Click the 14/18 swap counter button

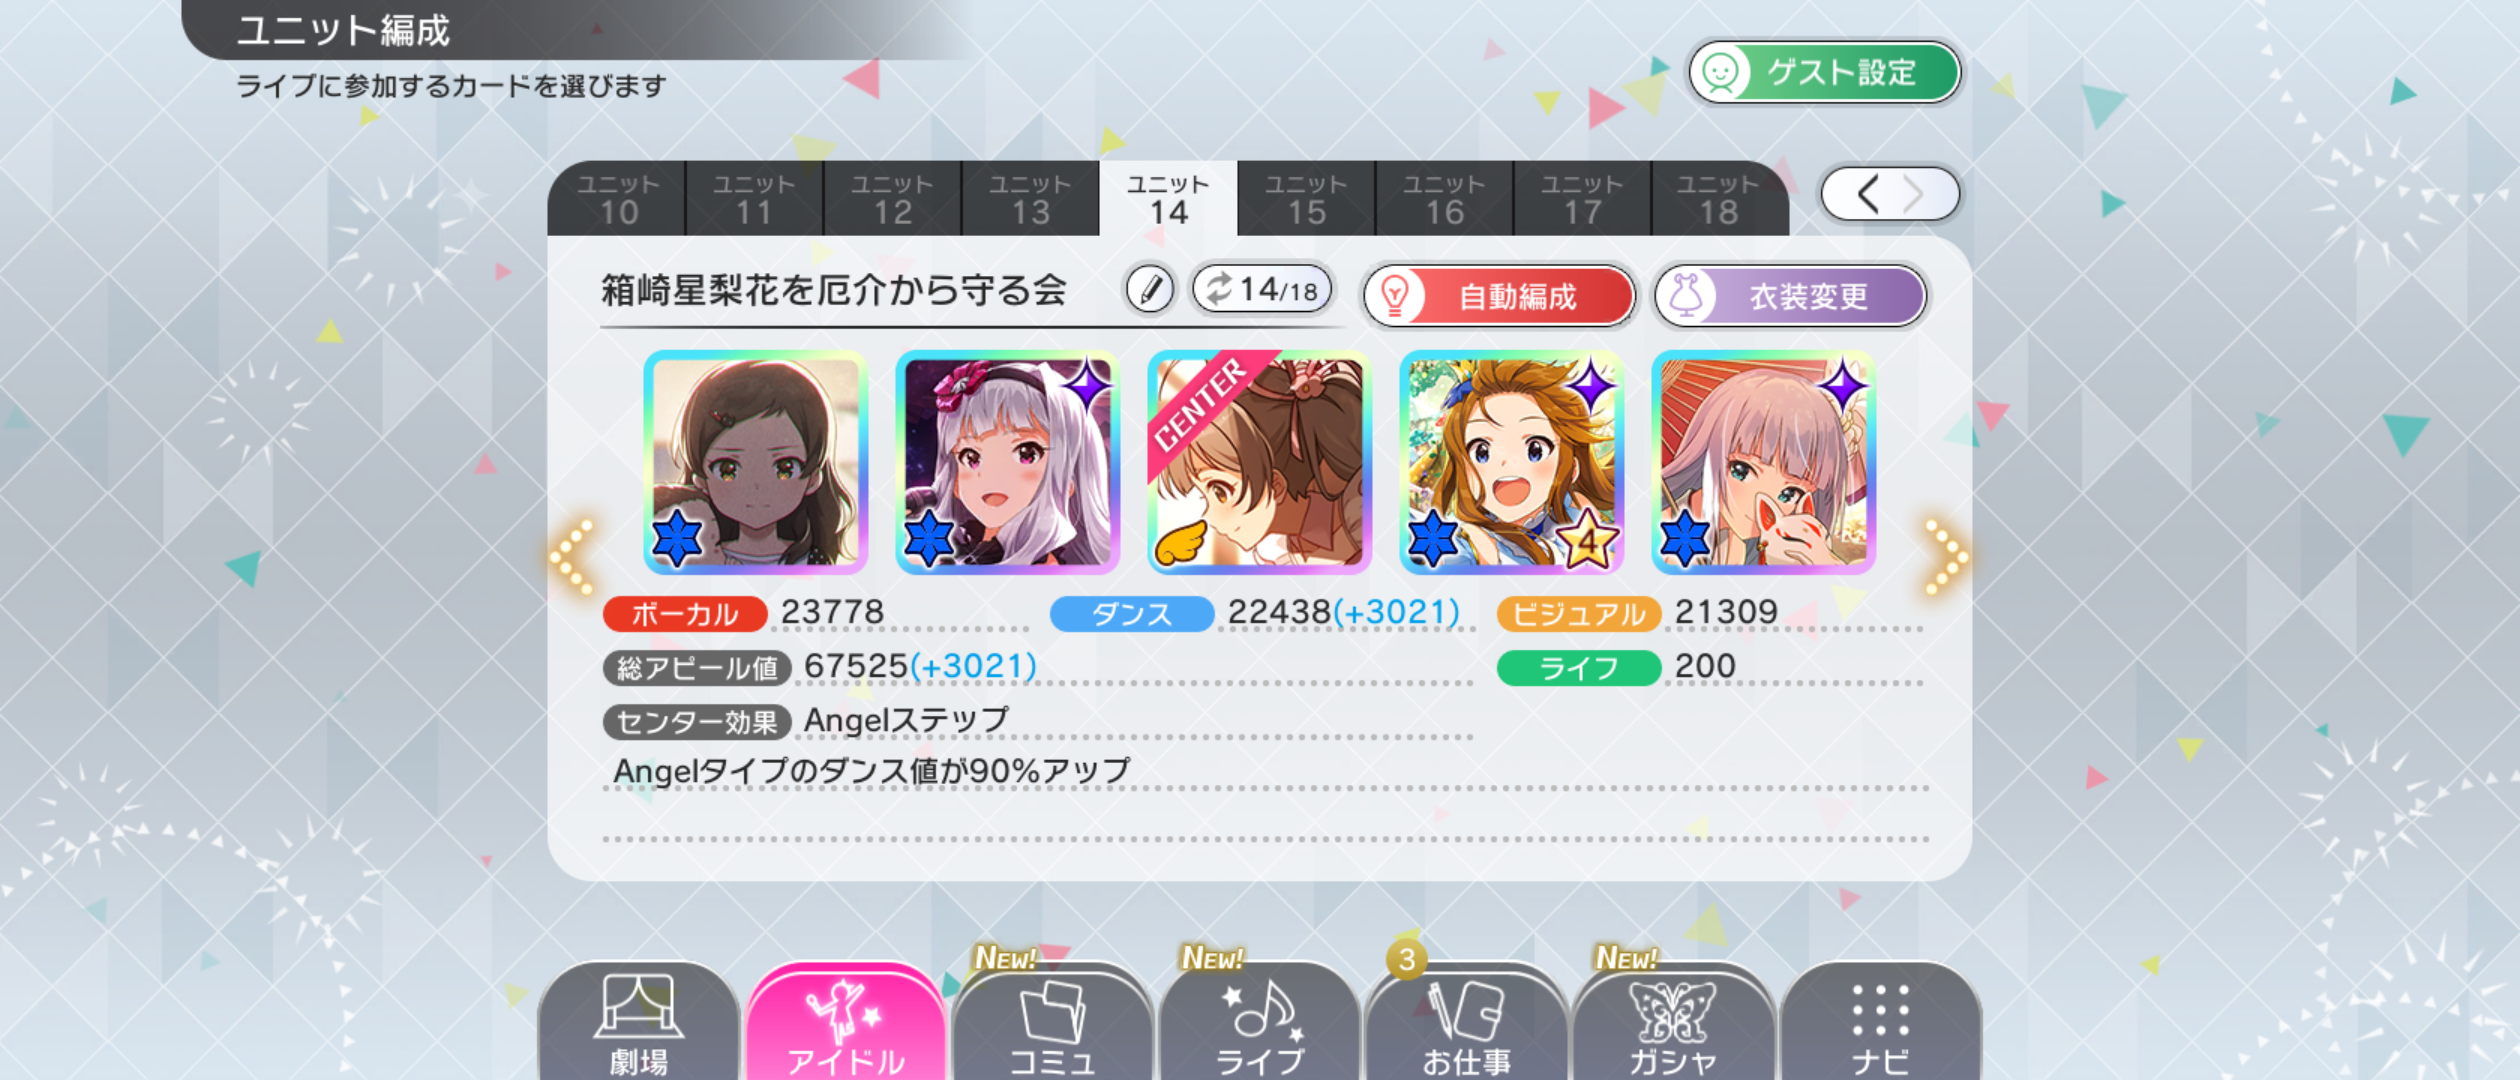1263,290
